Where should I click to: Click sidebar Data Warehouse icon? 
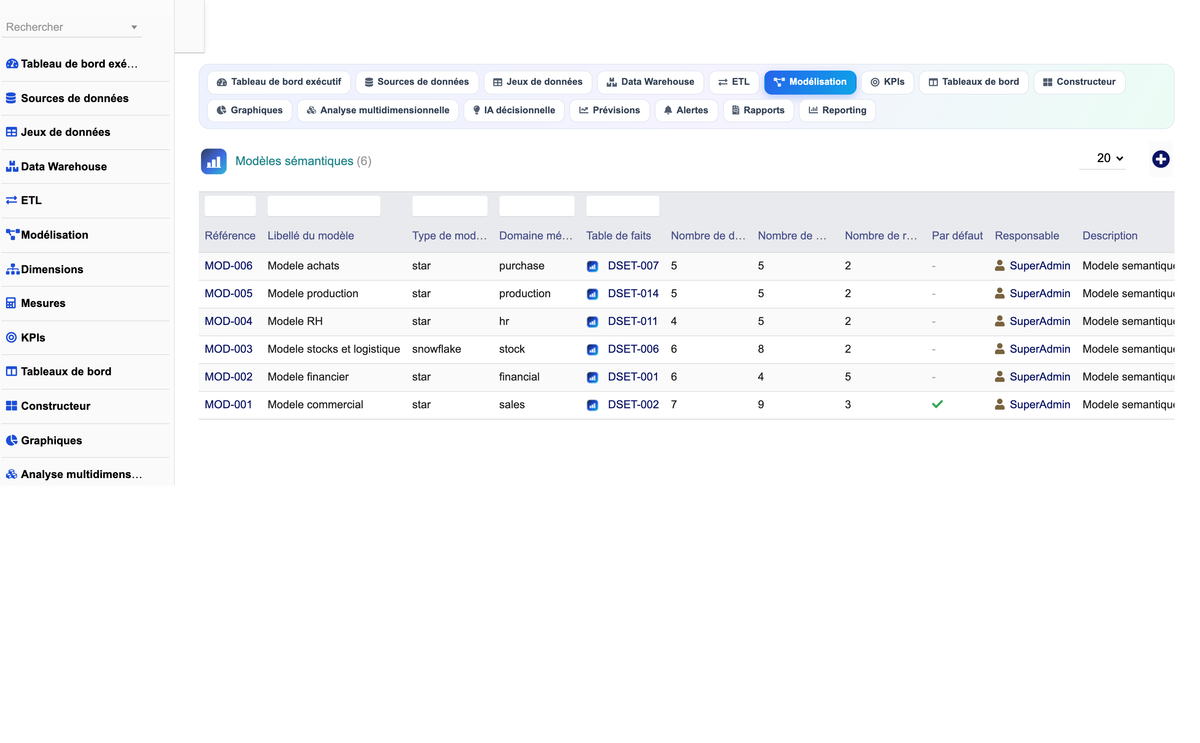click(x=12, y=167)
